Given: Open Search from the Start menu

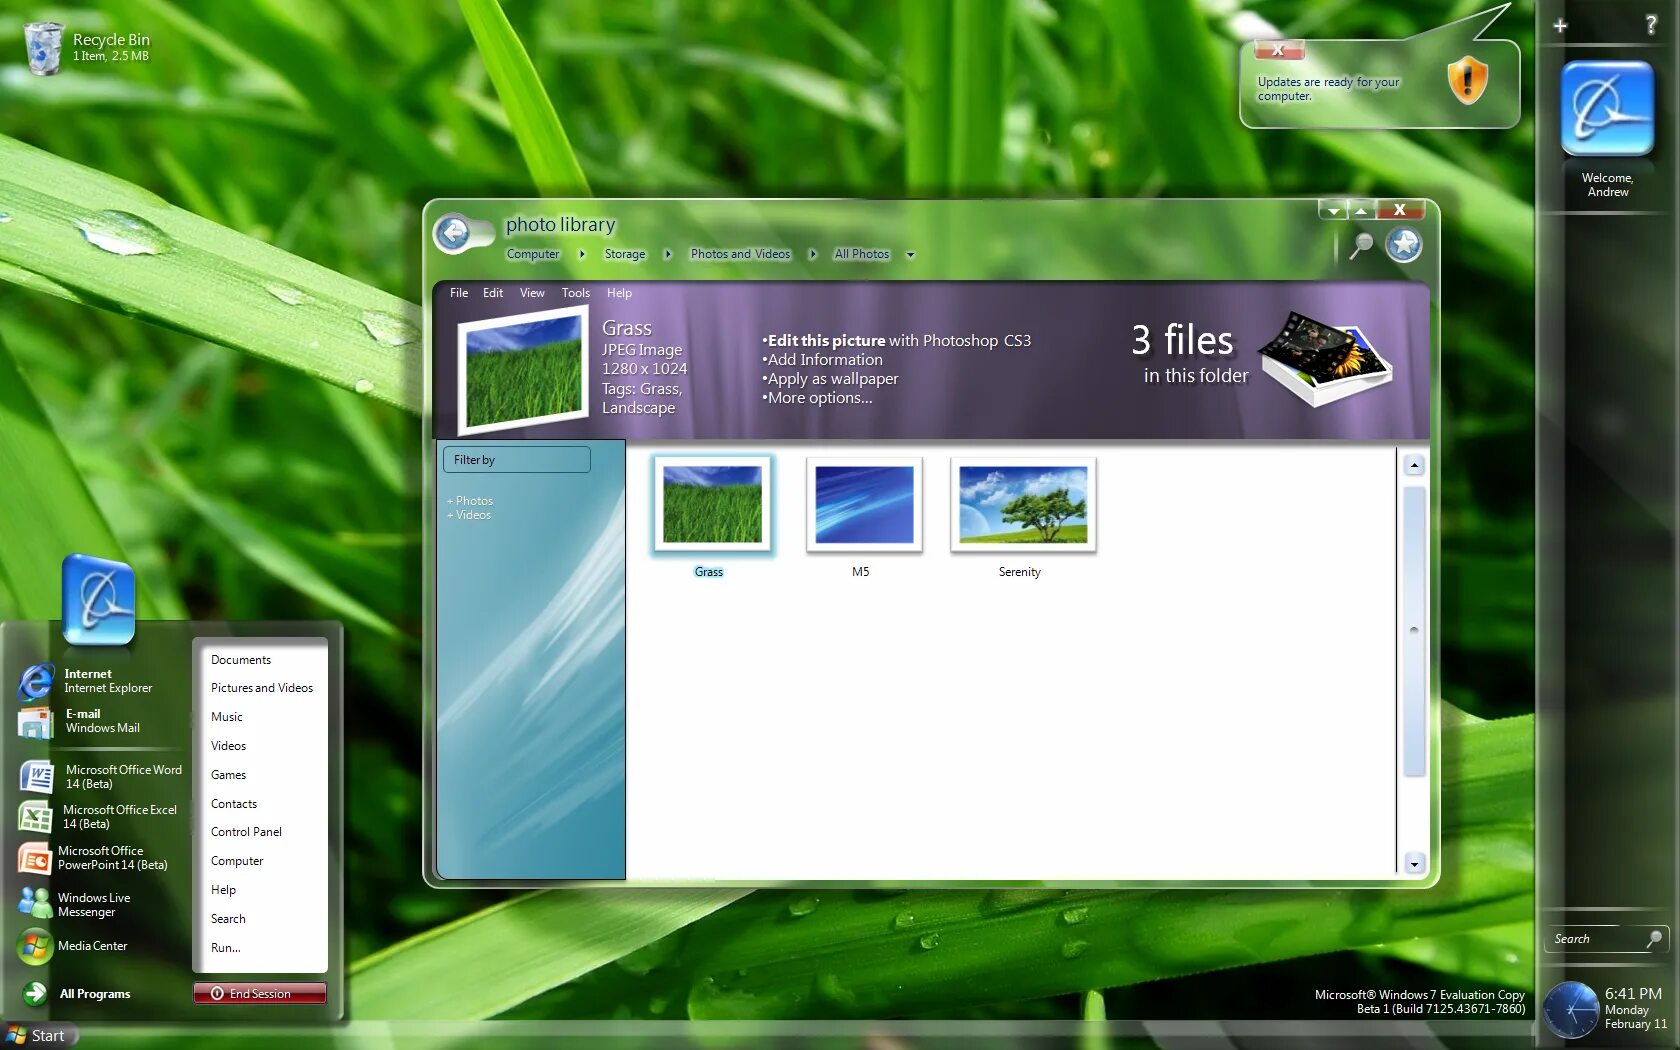Looking at the screenshot, I should [228, 919].
